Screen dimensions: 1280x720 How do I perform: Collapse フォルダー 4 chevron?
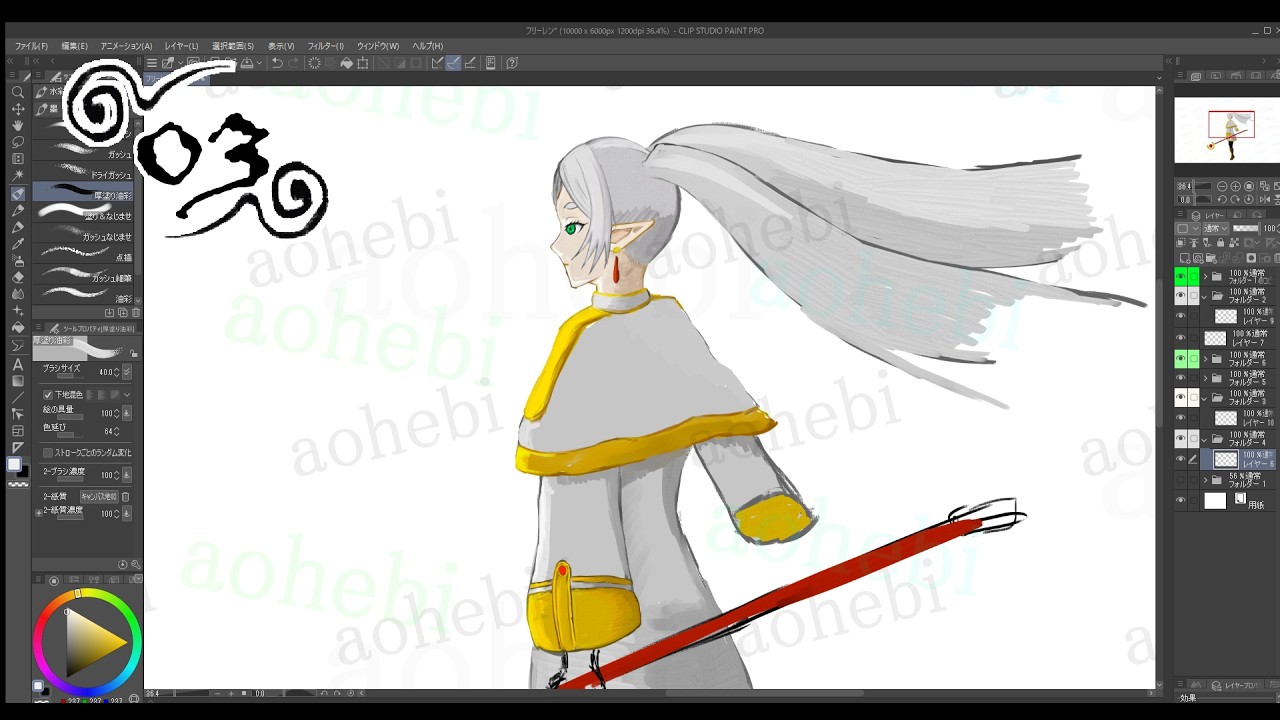click(x=1205, y=439)
